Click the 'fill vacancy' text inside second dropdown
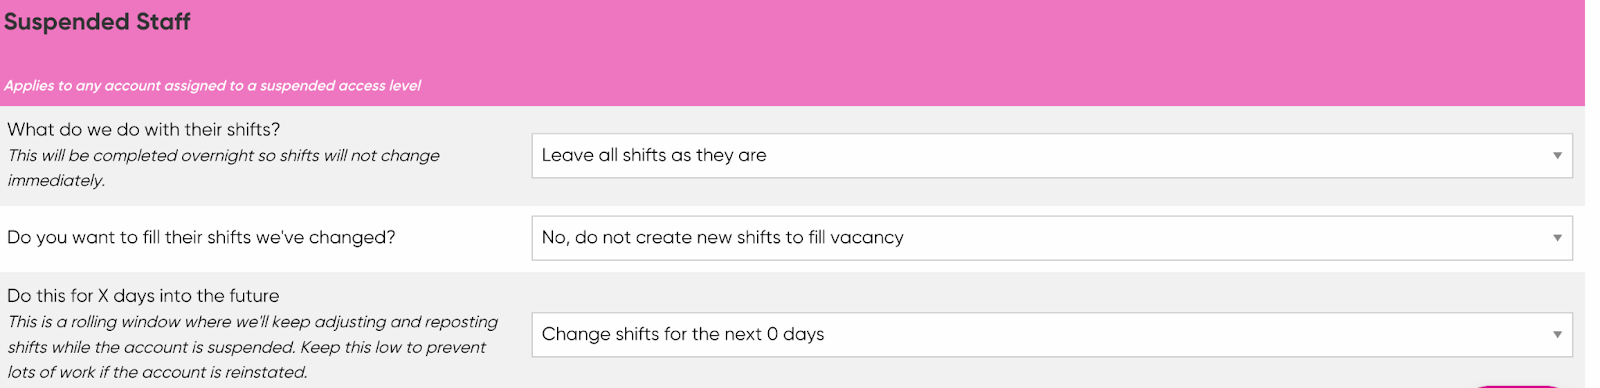This screenshot has width=1600, height=388. point(856,238)
